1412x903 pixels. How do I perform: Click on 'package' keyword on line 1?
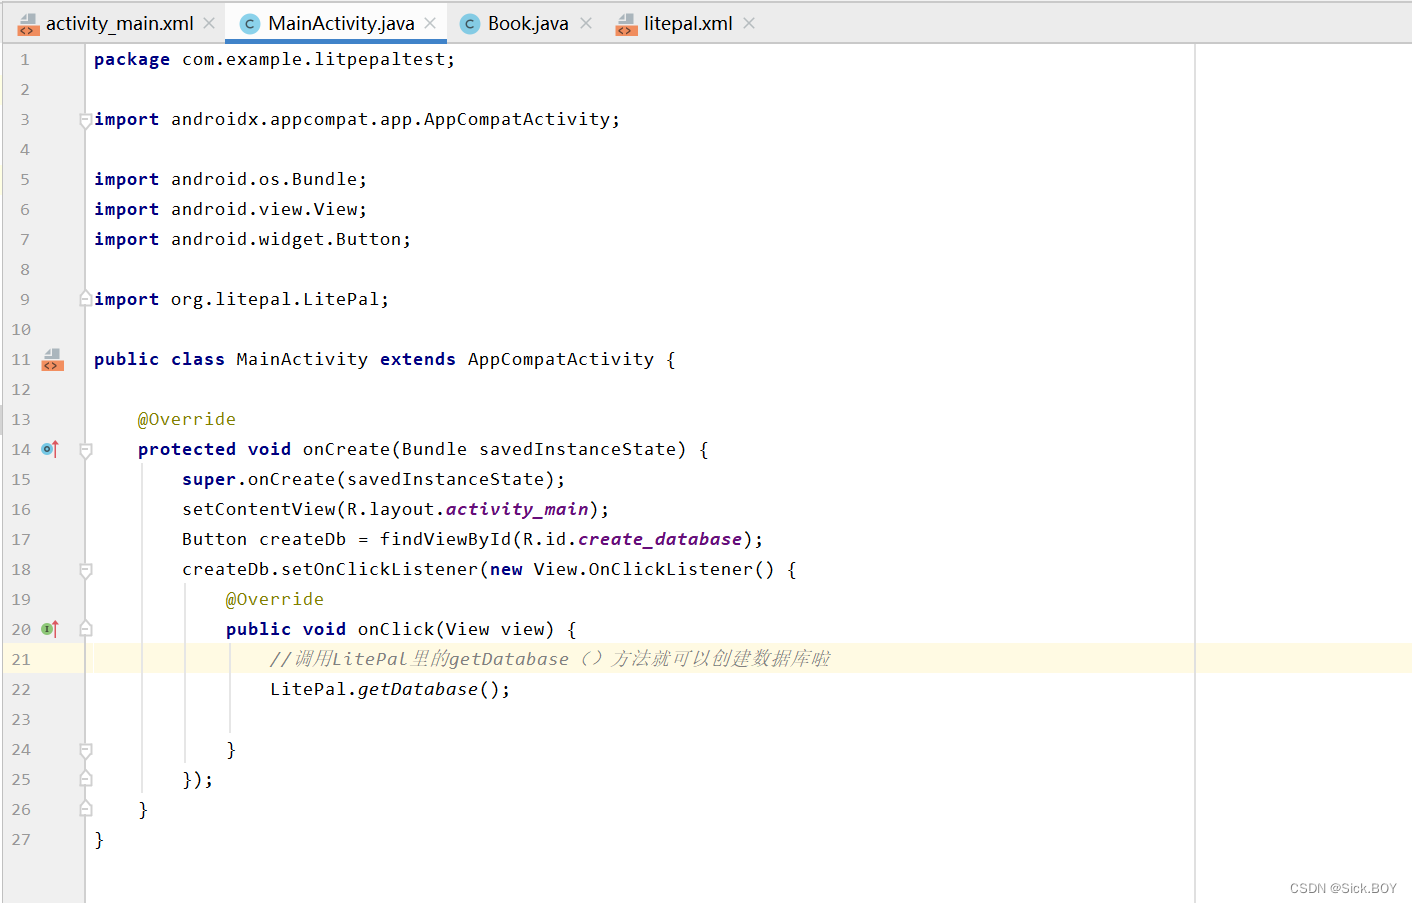[x=132, y=60]
